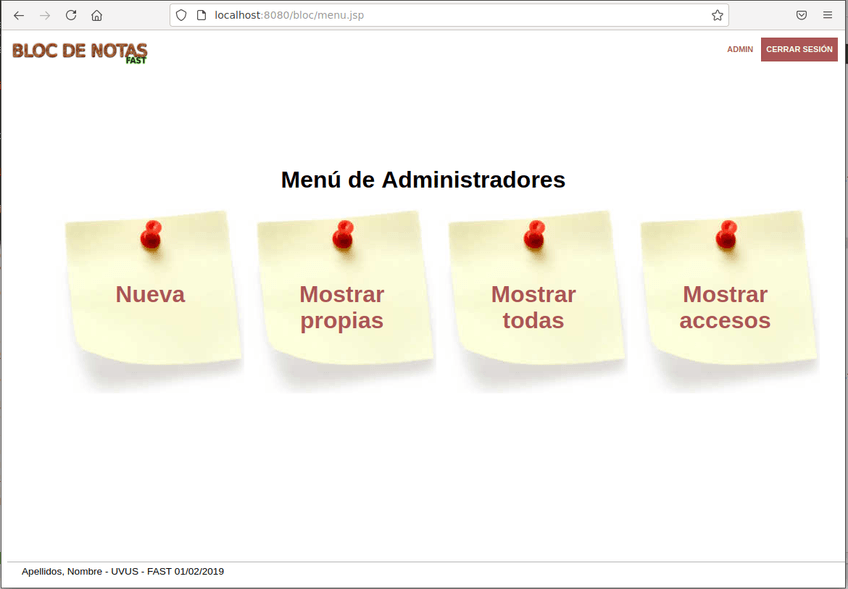Click the ADMIN user link

(x=740, y=49)
